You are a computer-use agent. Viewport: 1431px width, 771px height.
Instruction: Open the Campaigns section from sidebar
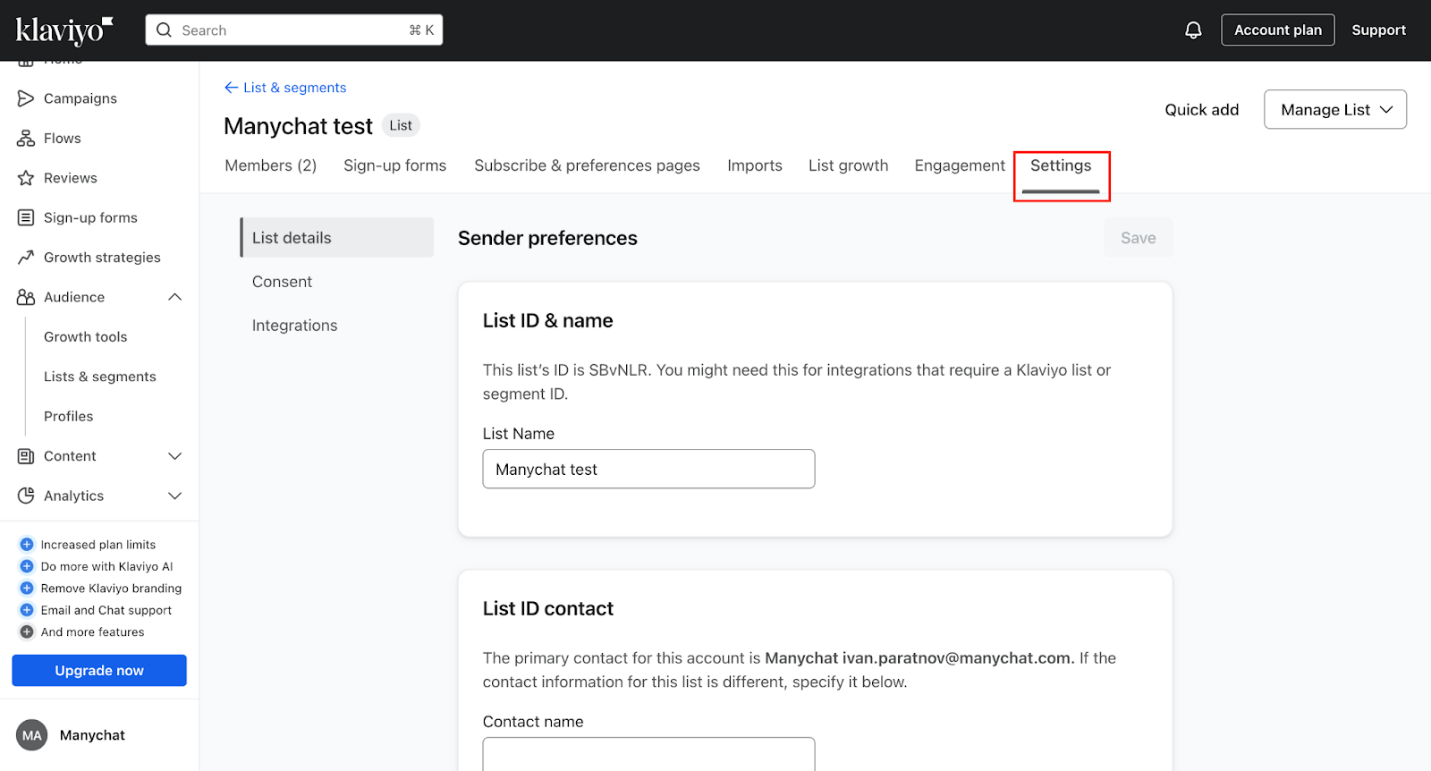tap(24, 98)
